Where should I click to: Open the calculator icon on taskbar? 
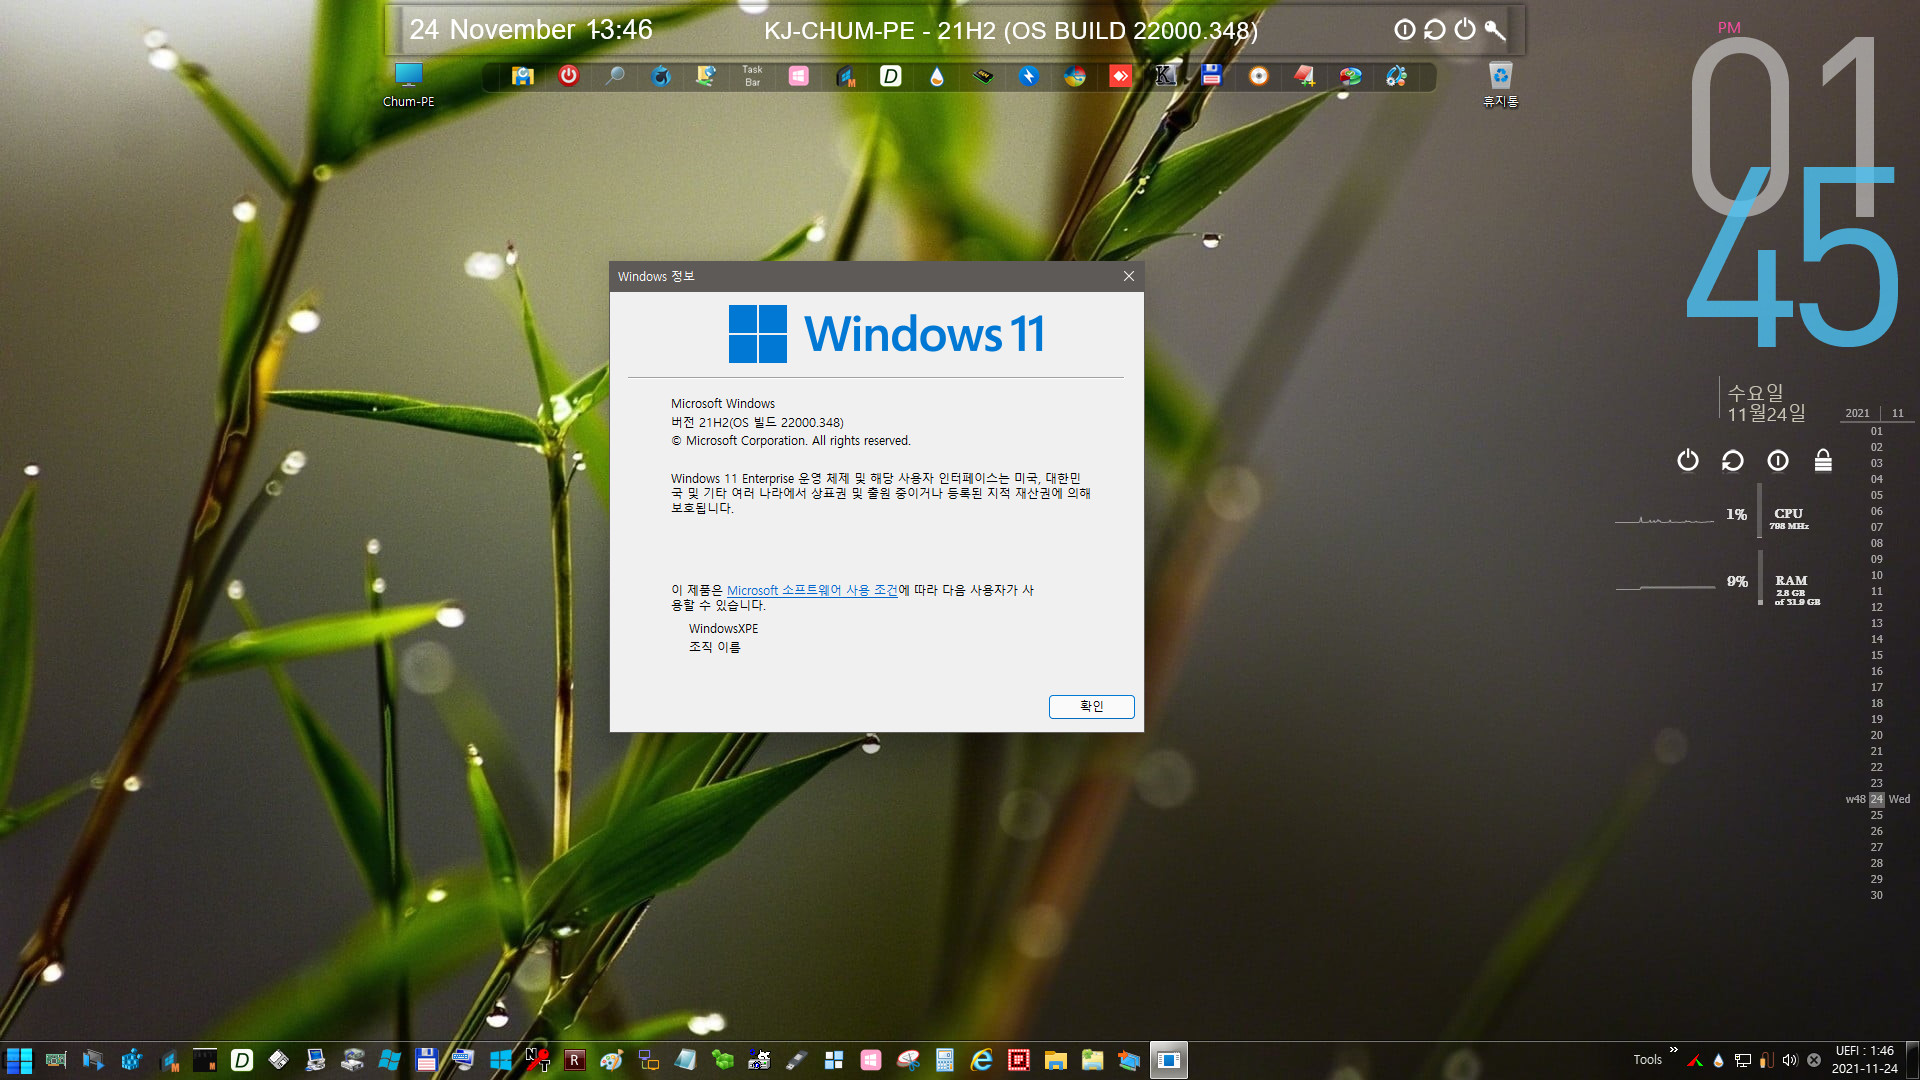[944, 1060]
